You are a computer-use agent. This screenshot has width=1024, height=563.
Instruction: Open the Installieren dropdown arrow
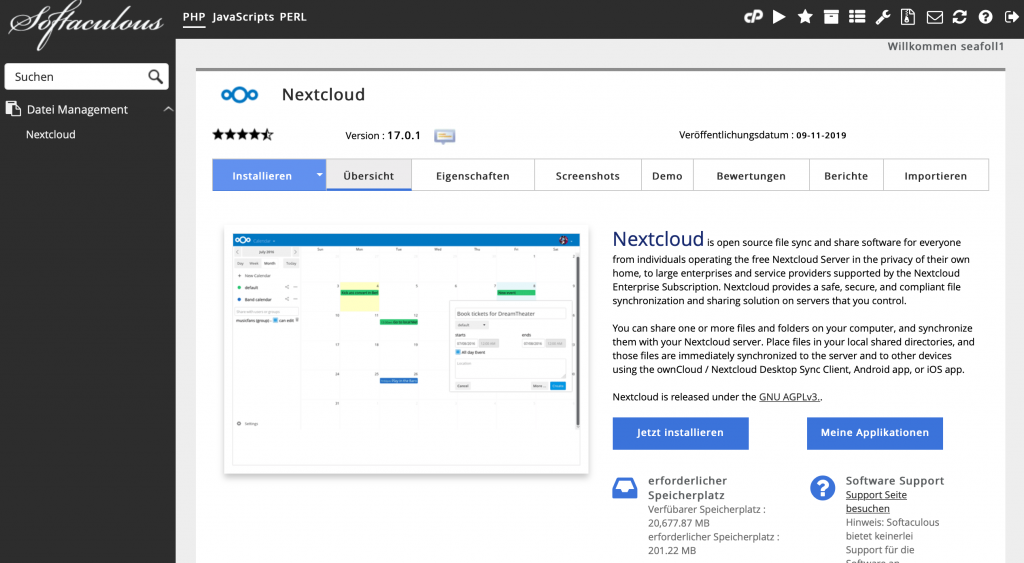(319, 175)
